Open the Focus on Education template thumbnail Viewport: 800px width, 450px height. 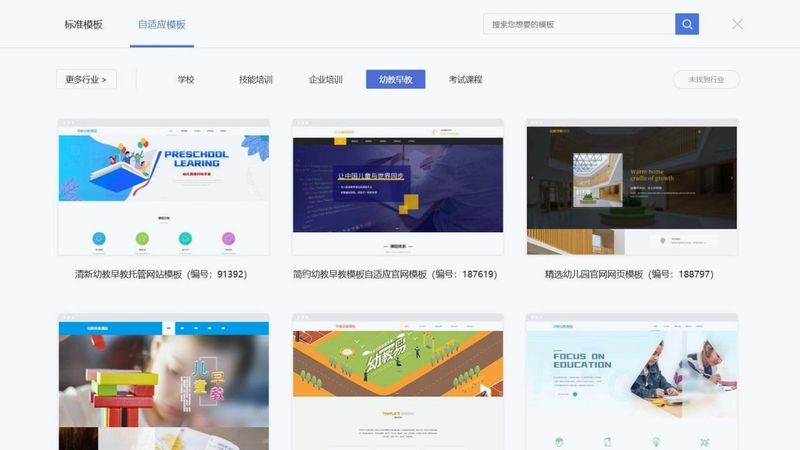pyautogui.click(x=632, y=382)
